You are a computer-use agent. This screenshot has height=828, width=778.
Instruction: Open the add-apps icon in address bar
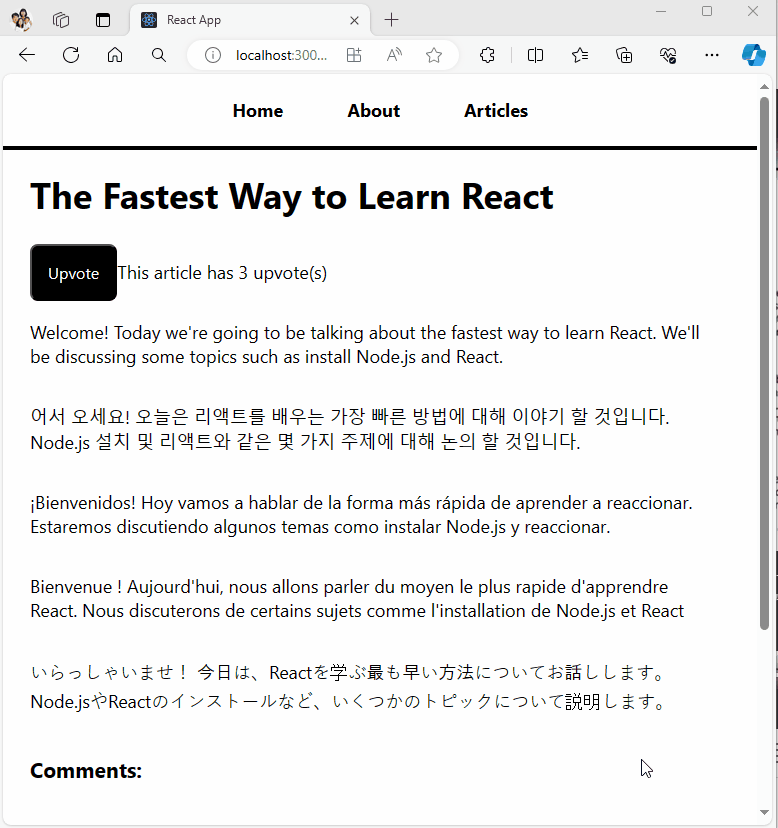(354, 55)
